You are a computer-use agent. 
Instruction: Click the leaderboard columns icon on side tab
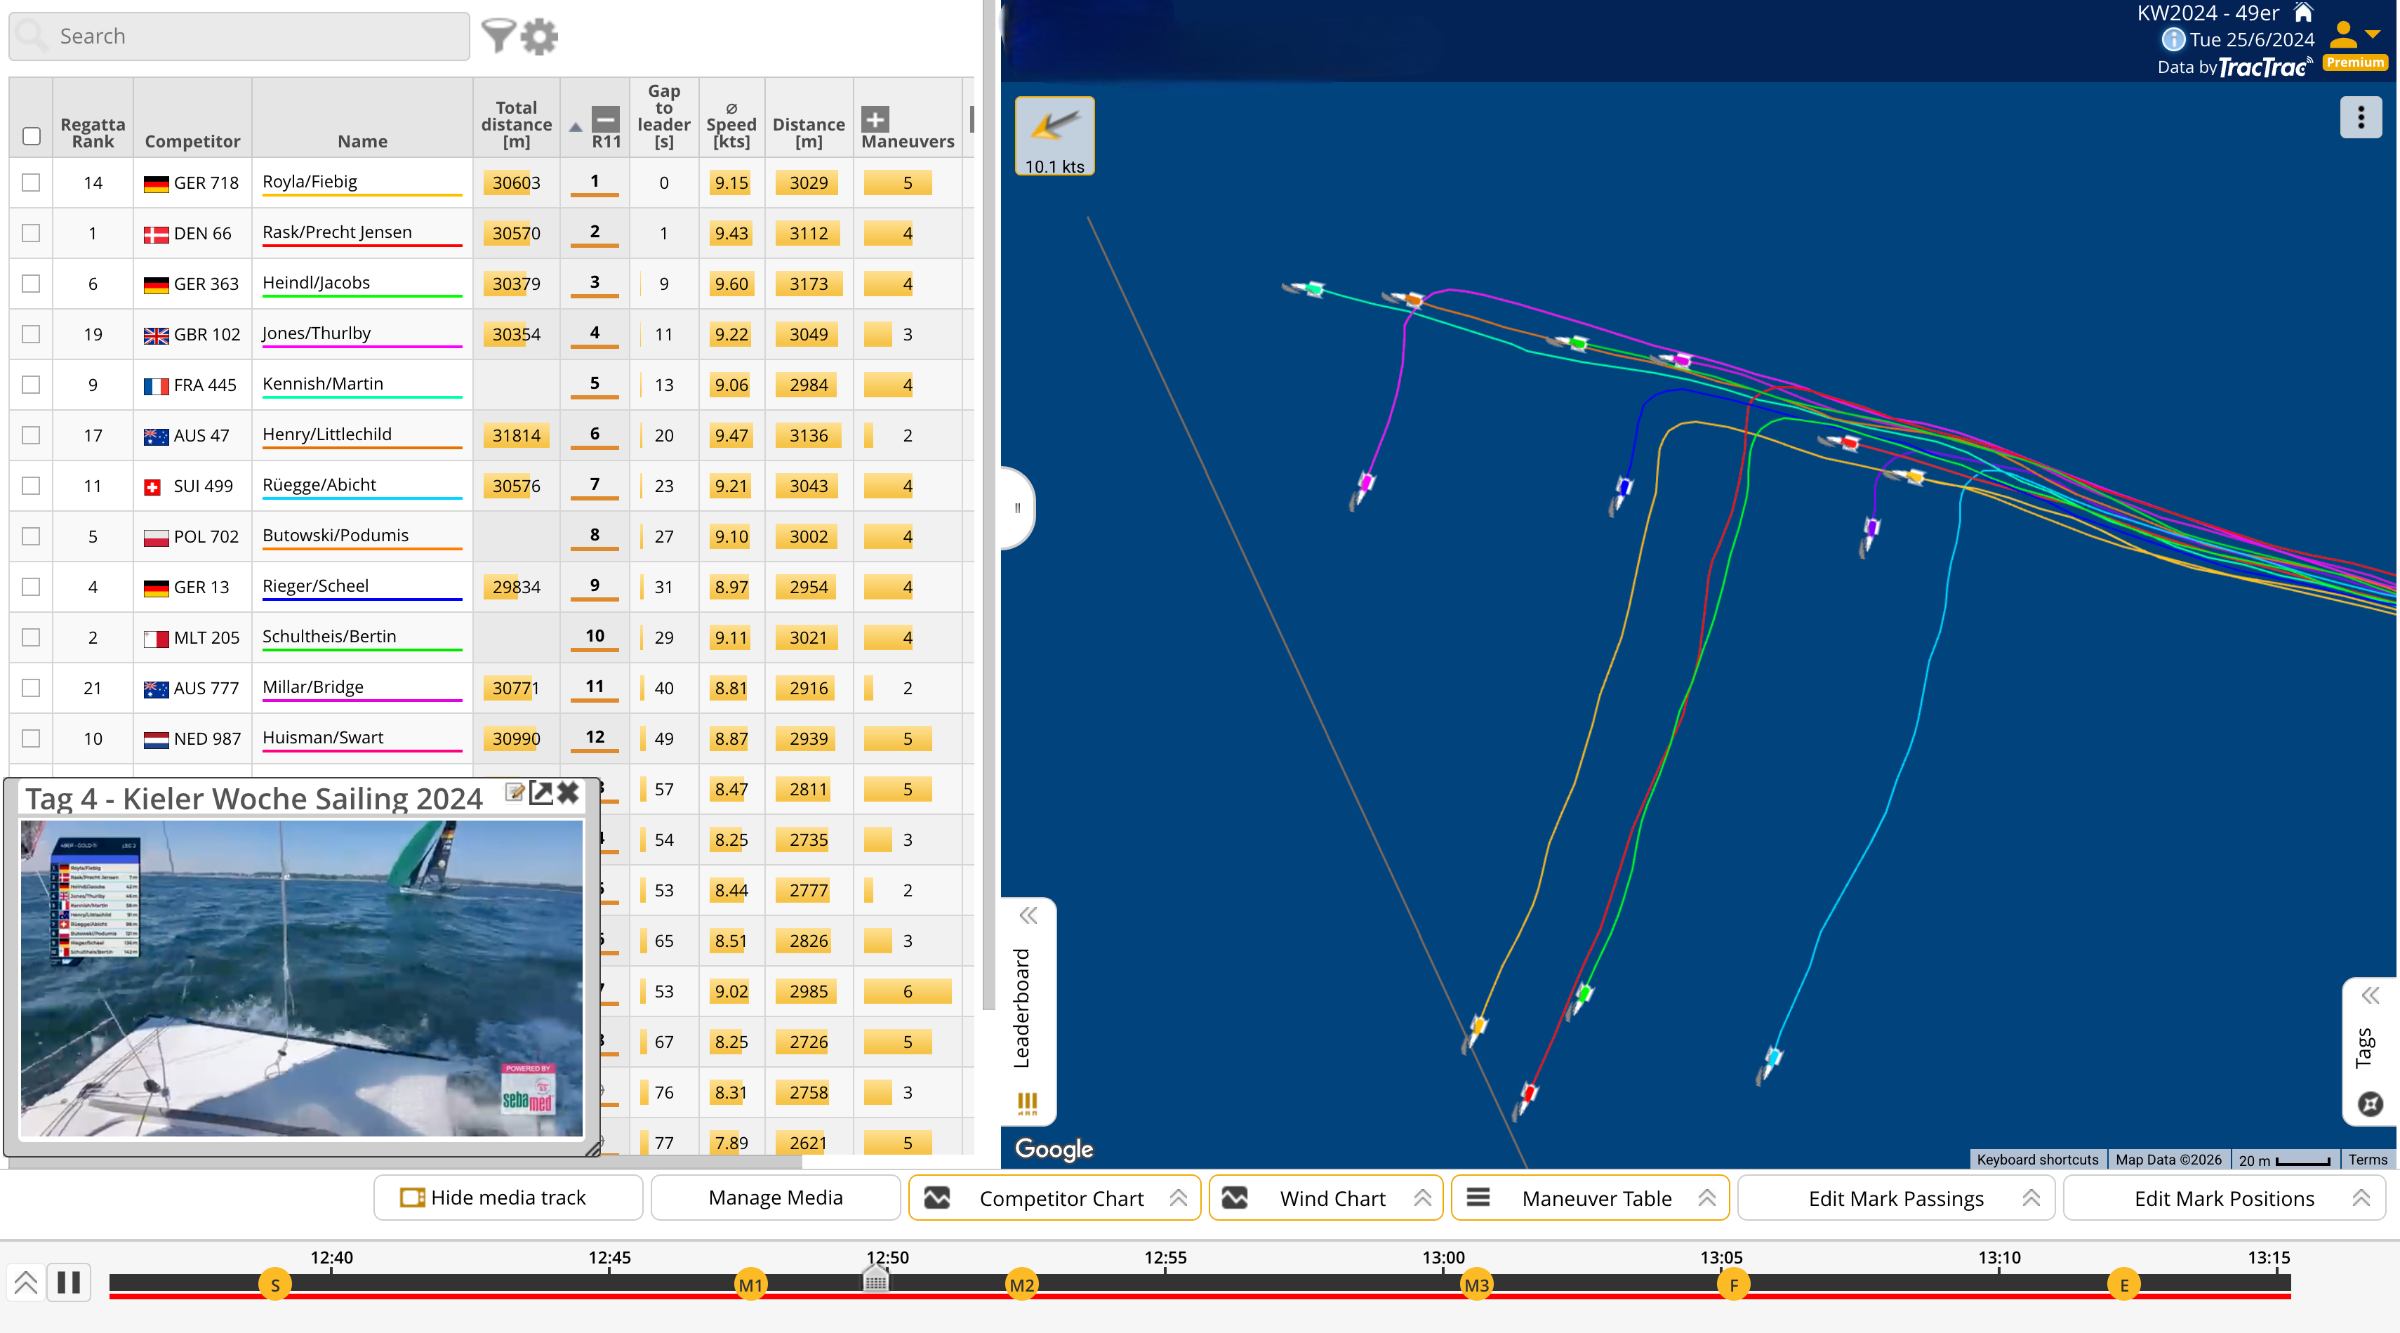coord(1028,1102)
